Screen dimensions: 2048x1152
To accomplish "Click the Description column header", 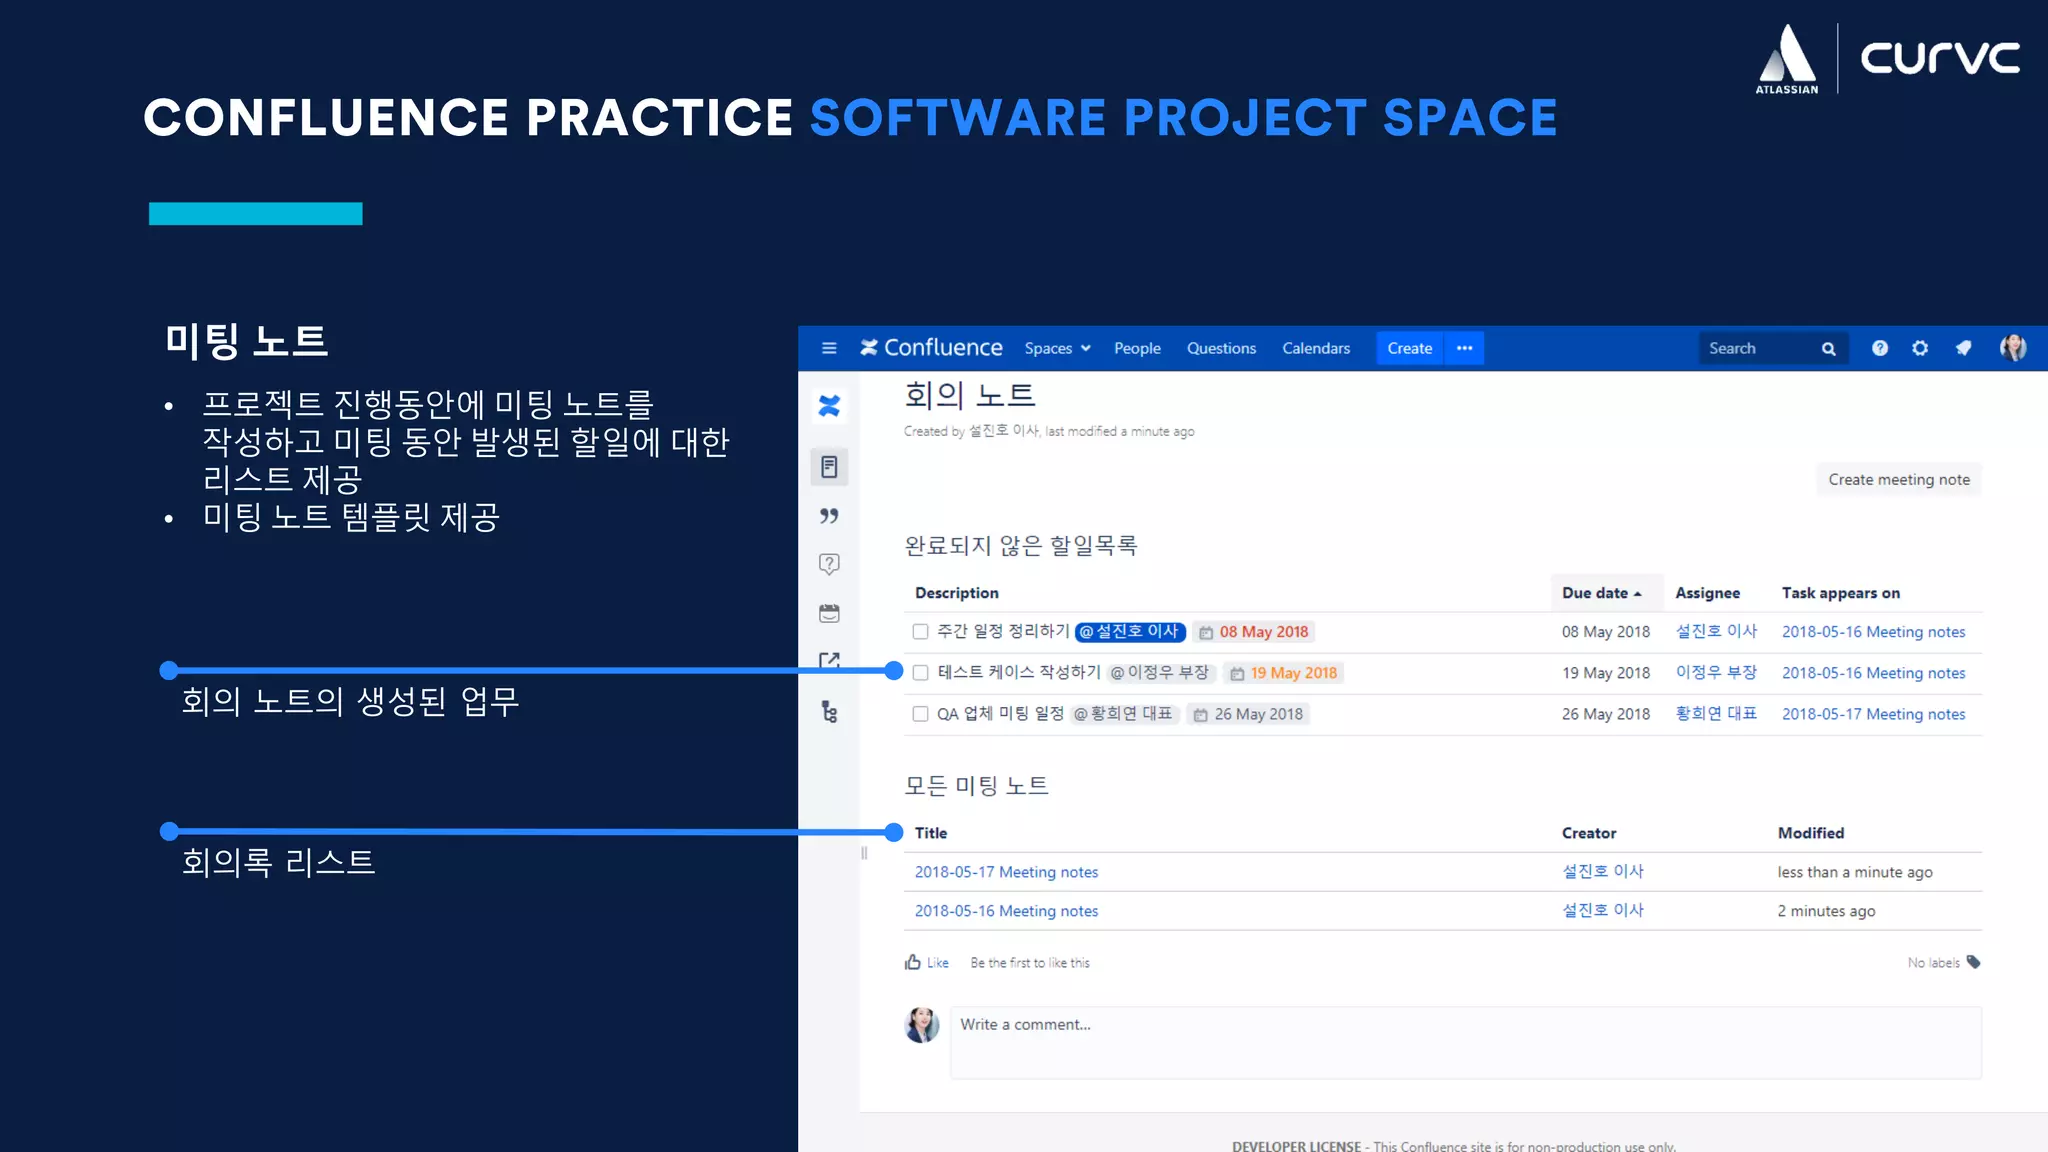I will pos(956,593).
